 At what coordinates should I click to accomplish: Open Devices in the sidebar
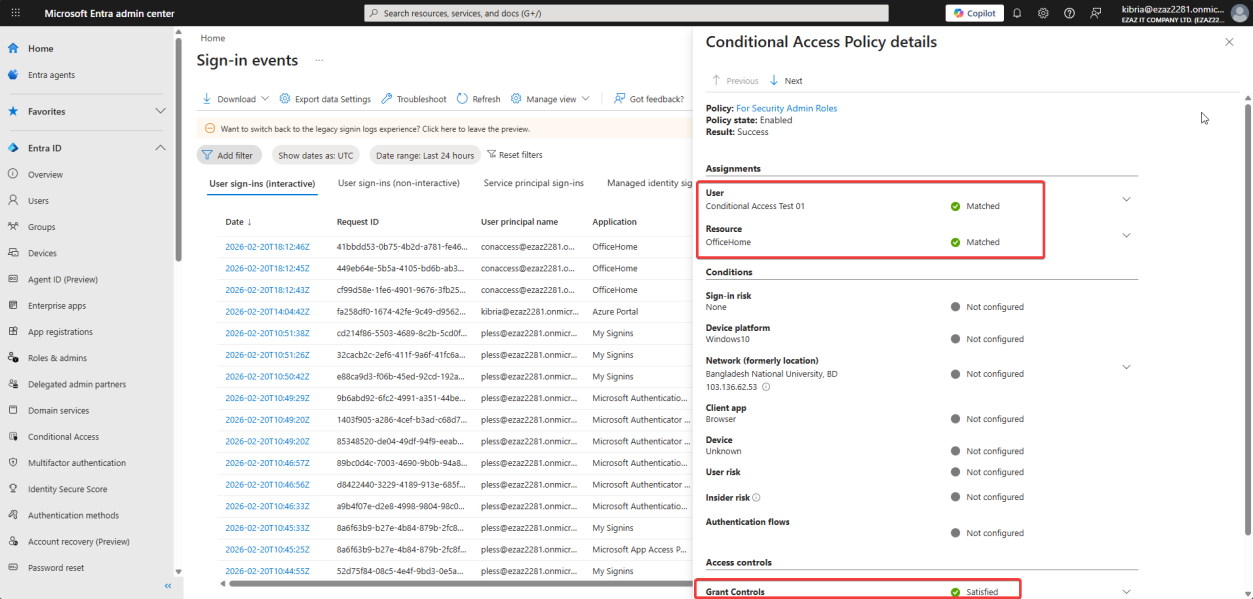[x=42, y=253]
